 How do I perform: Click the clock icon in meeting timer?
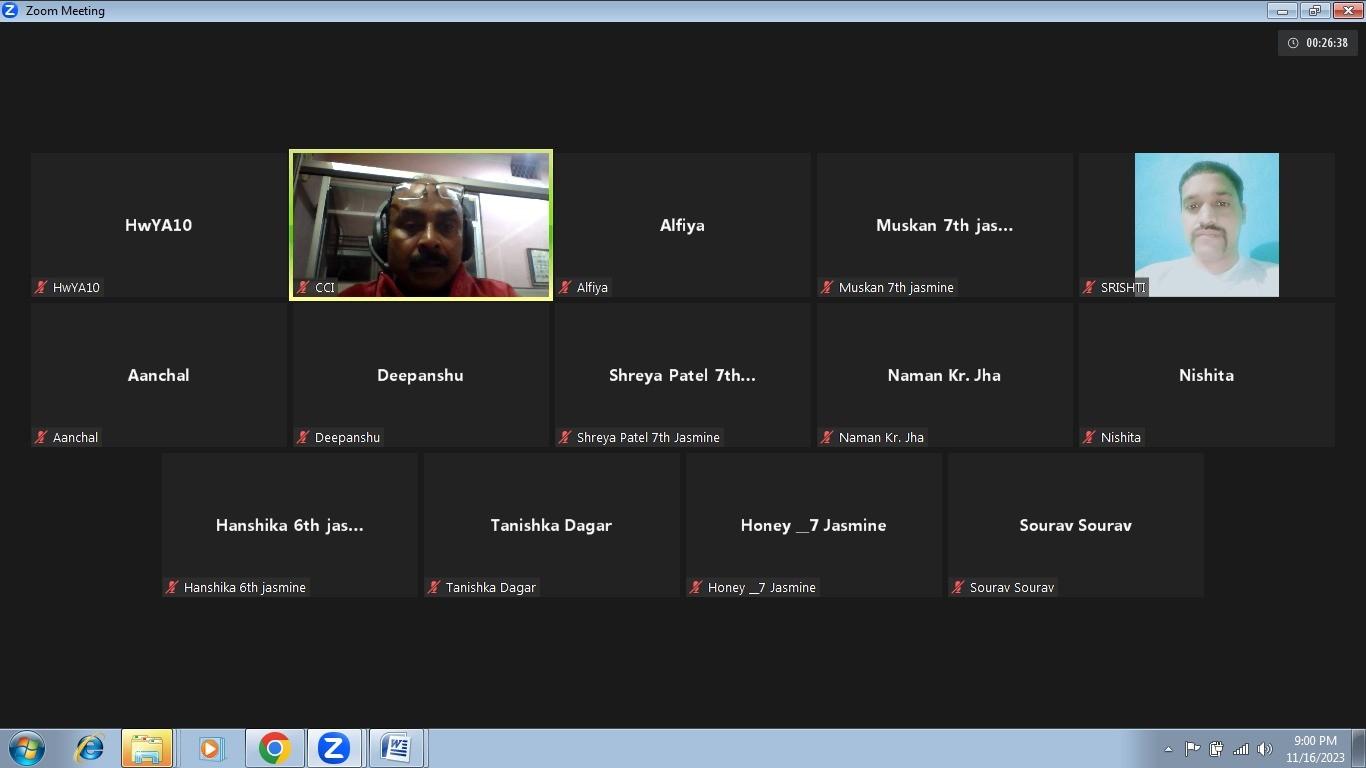(x=1293, y=43)
